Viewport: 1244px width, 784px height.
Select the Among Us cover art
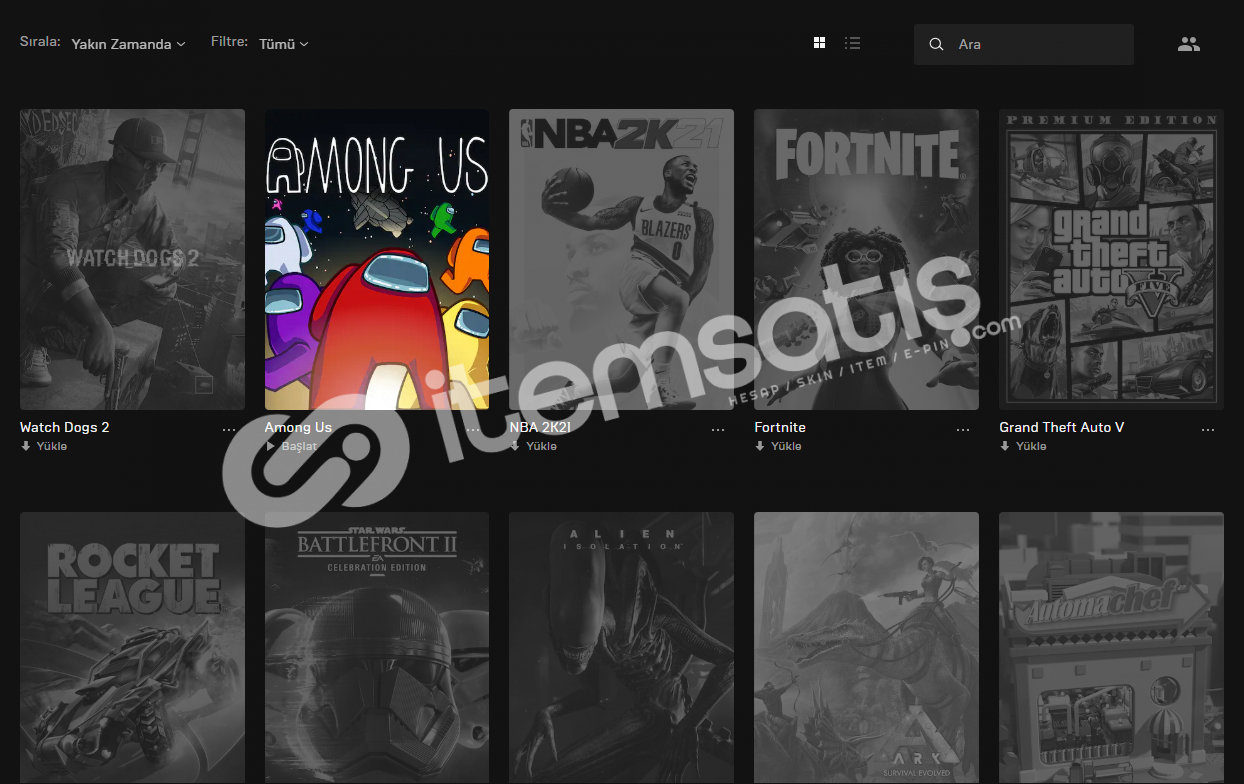click(377, 259)
